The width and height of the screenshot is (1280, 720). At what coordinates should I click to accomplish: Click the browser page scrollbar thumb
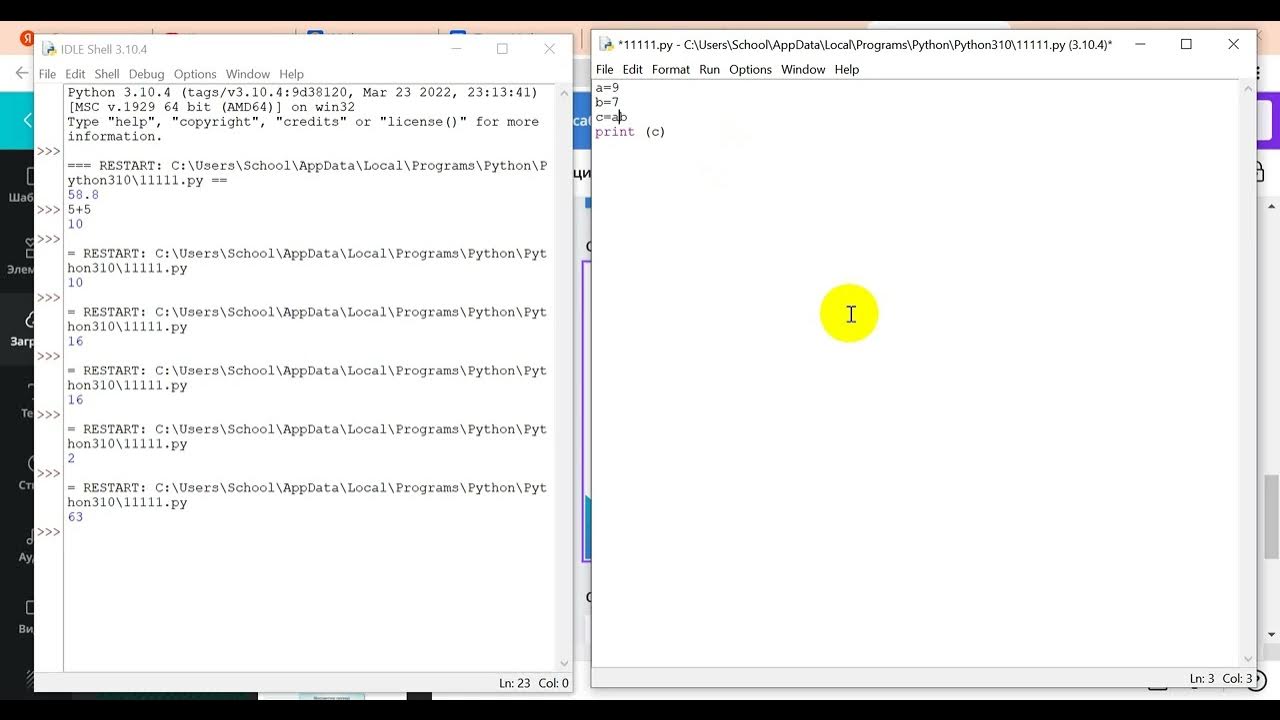click(x=1272, y=517)
